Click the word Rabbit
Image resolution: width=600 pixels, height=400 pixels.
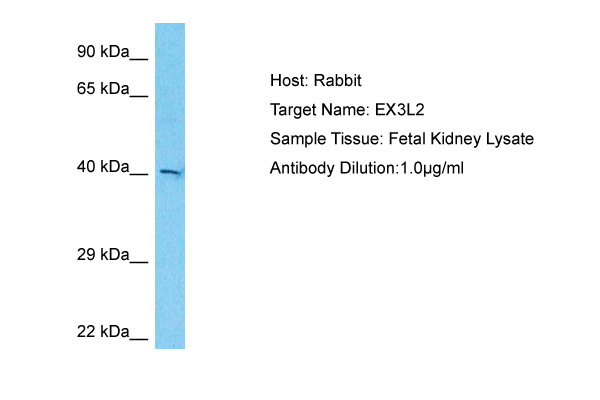pos(338,80)
